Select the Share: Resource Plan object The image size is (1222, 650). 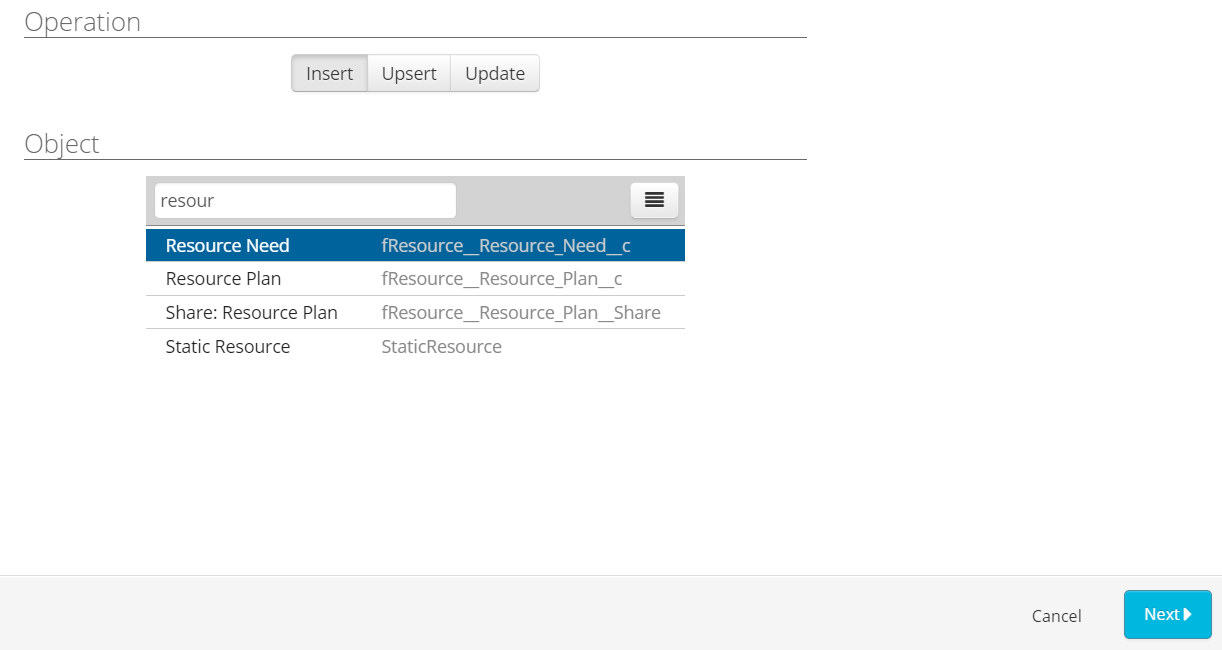click(251, 313)
